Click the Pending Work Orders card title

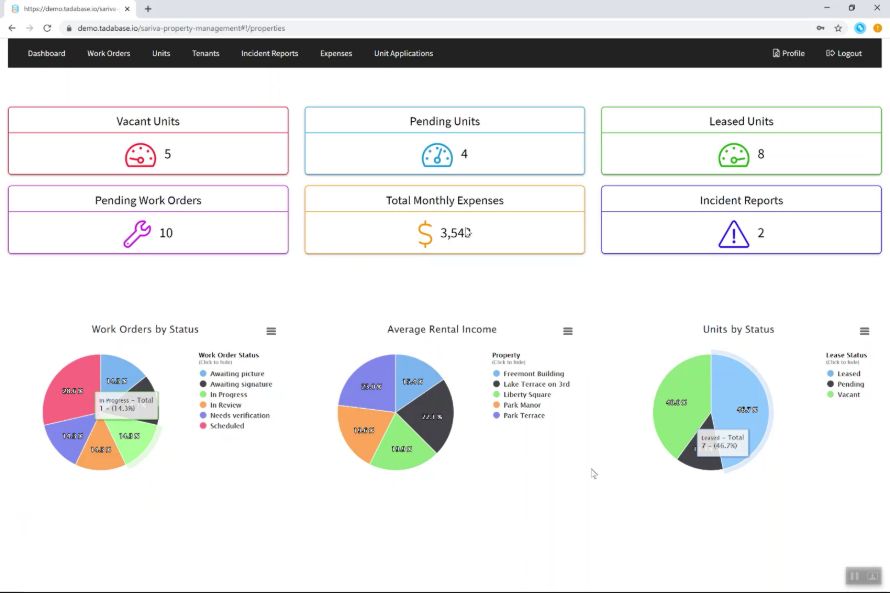tap(148, 200)
